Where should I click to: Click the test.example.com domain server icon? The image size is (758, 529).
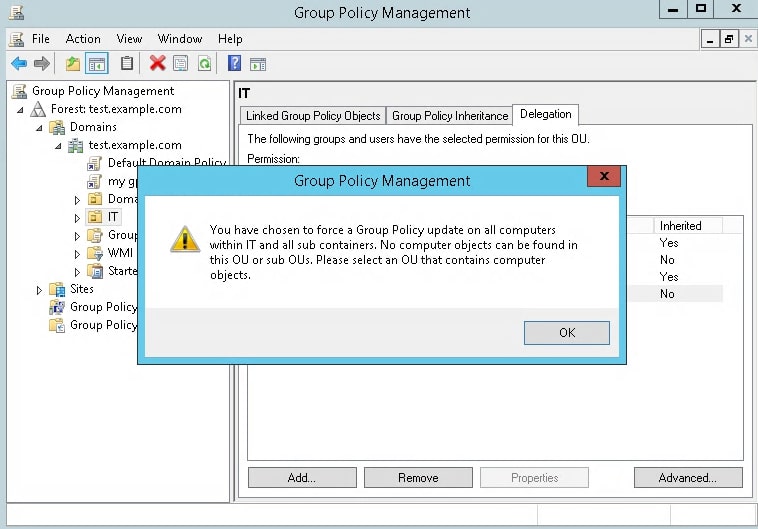(x=75, y=145)
